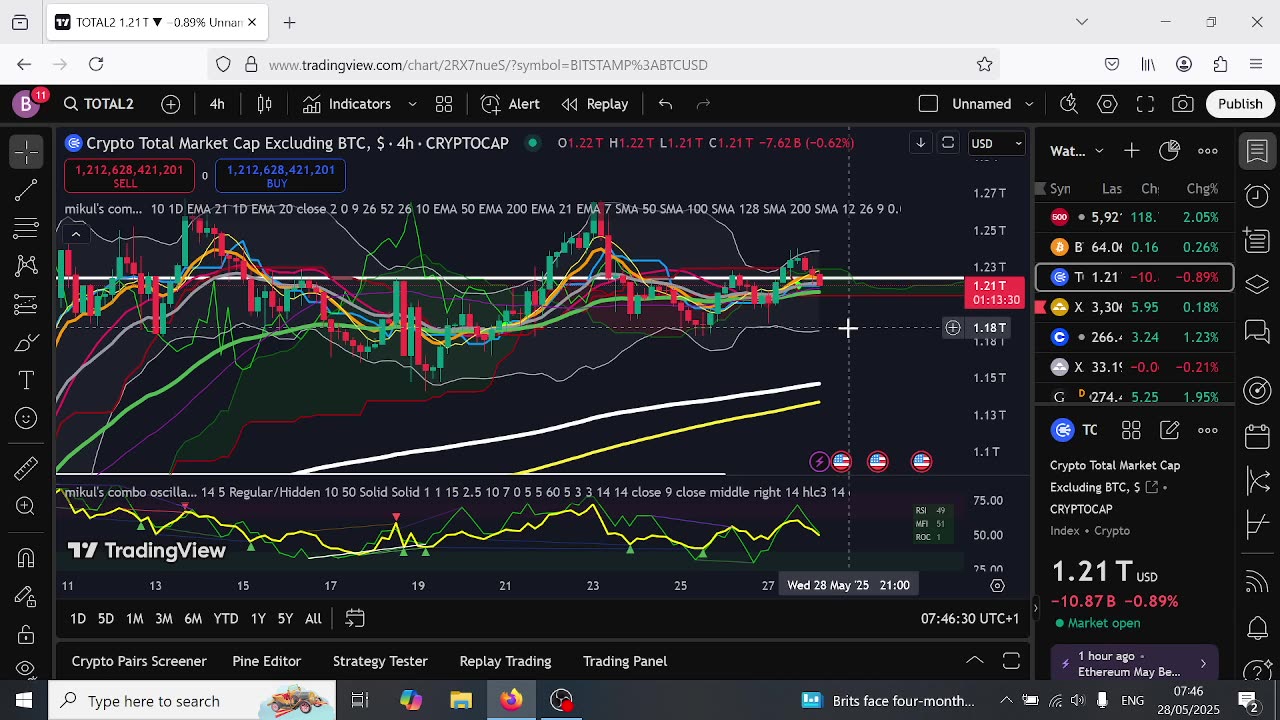Viewport: 1280px width, 720px height.
Task: Select the text annotation tool
Action: click(26, 381)
